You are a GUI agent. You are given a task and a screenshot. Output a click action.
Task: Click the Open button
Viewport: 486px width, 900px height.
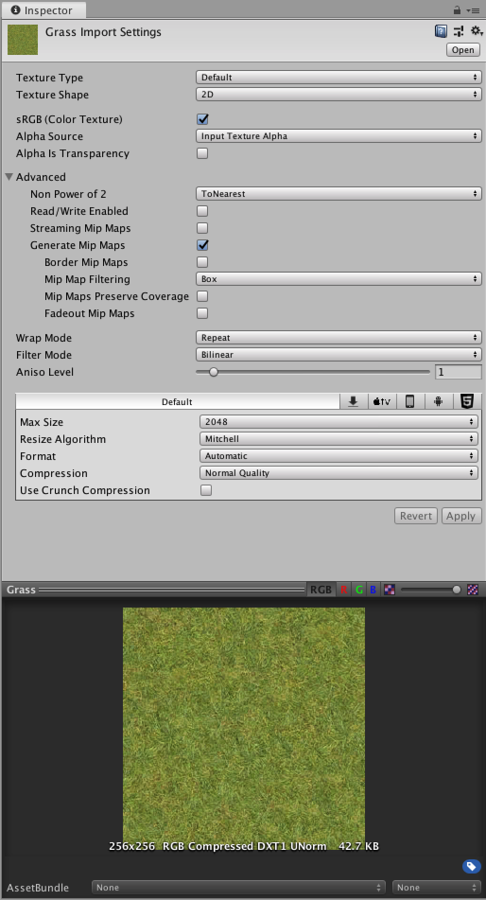(463, 50)
